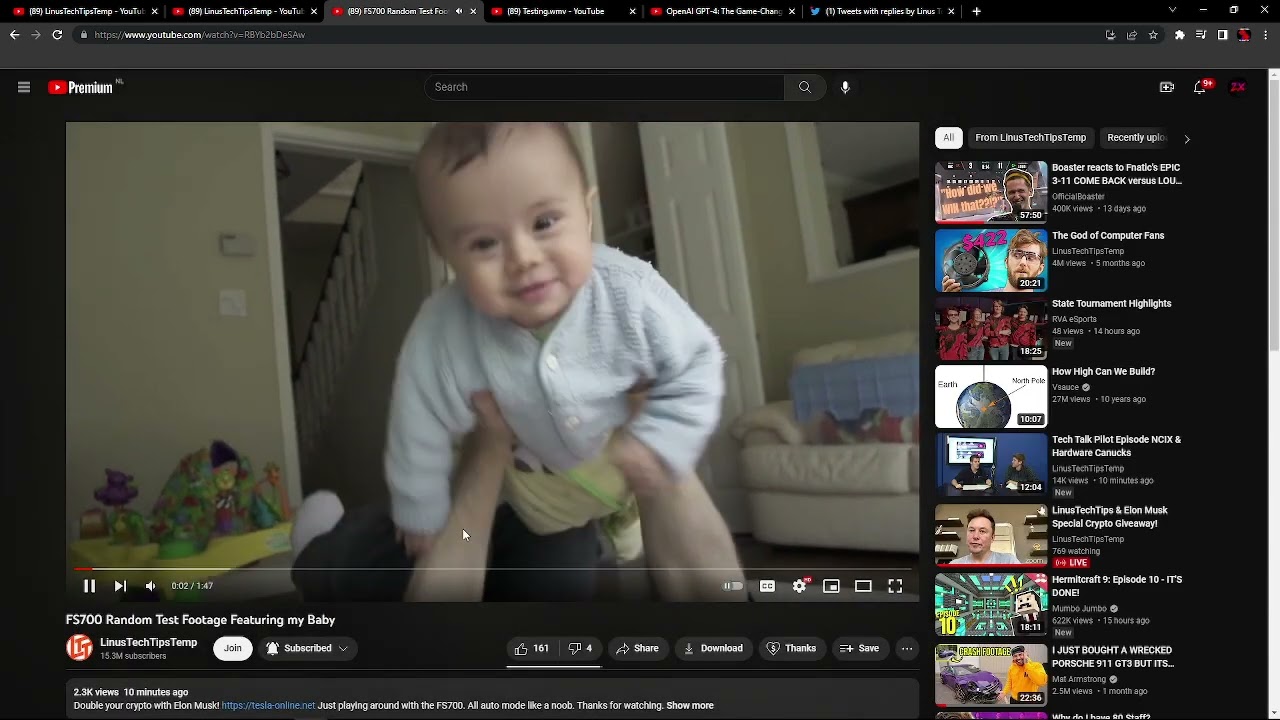Image resolution: width=1280 pixels, height=720 pixels.
Task: Show more filter chips with arrow
Action: [x=1187, y=139]
